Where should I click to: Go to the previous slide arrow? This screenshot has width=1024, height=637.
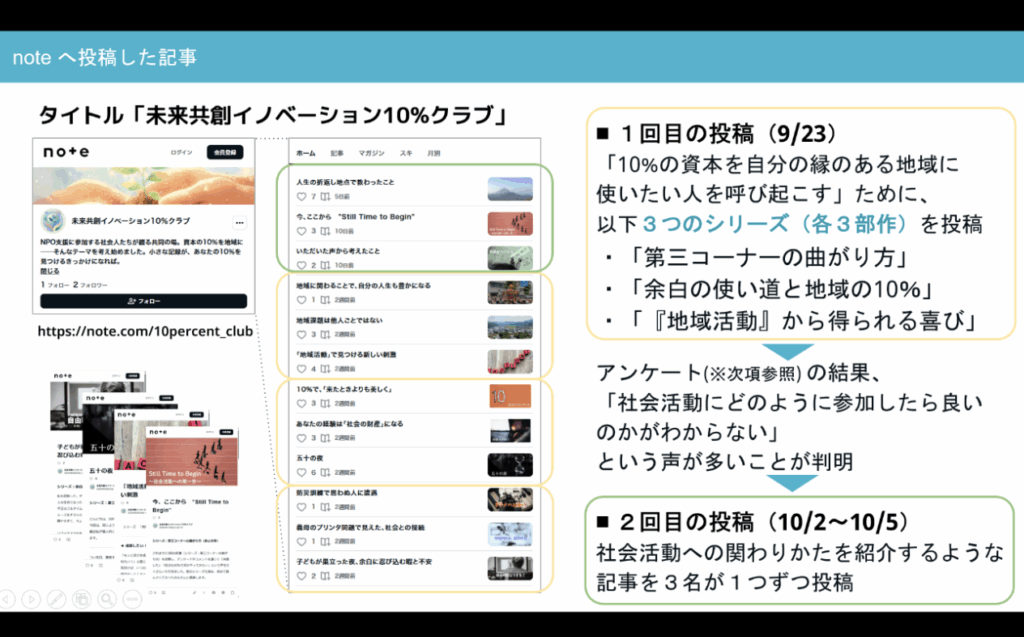point(8,599)
